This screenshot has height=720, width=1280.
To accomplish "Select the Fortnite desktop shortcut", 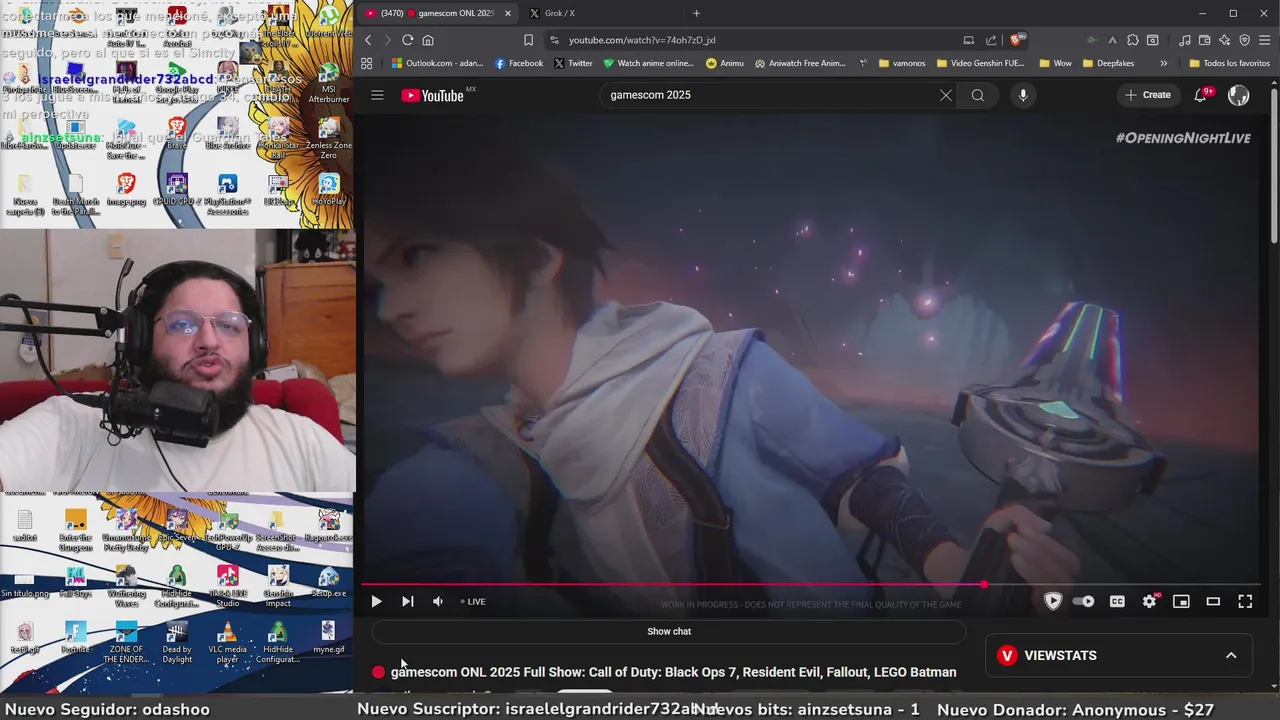I will 75,636.
